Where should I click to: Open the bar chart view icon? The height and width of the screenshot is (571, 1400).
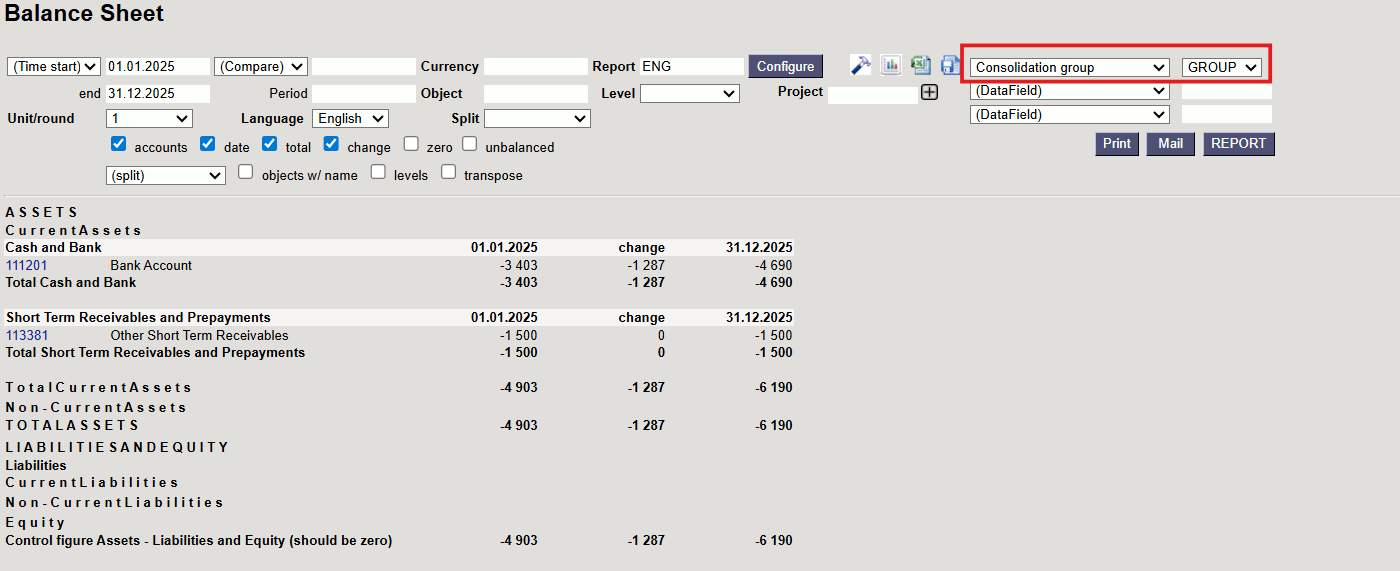pyautogui.click(x=891, y=65)
